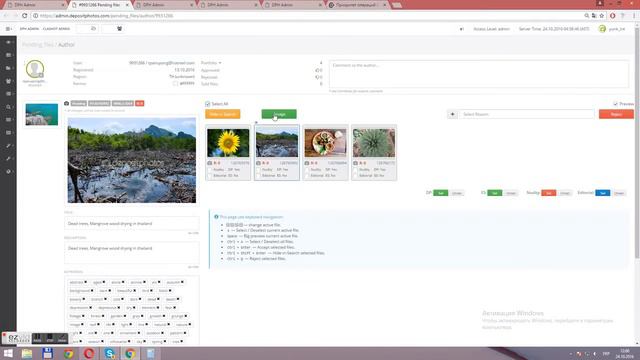This screenshot has width=640, height=360.
Task: Focus the comment to author text area
Action: click(x=479, y=74)
